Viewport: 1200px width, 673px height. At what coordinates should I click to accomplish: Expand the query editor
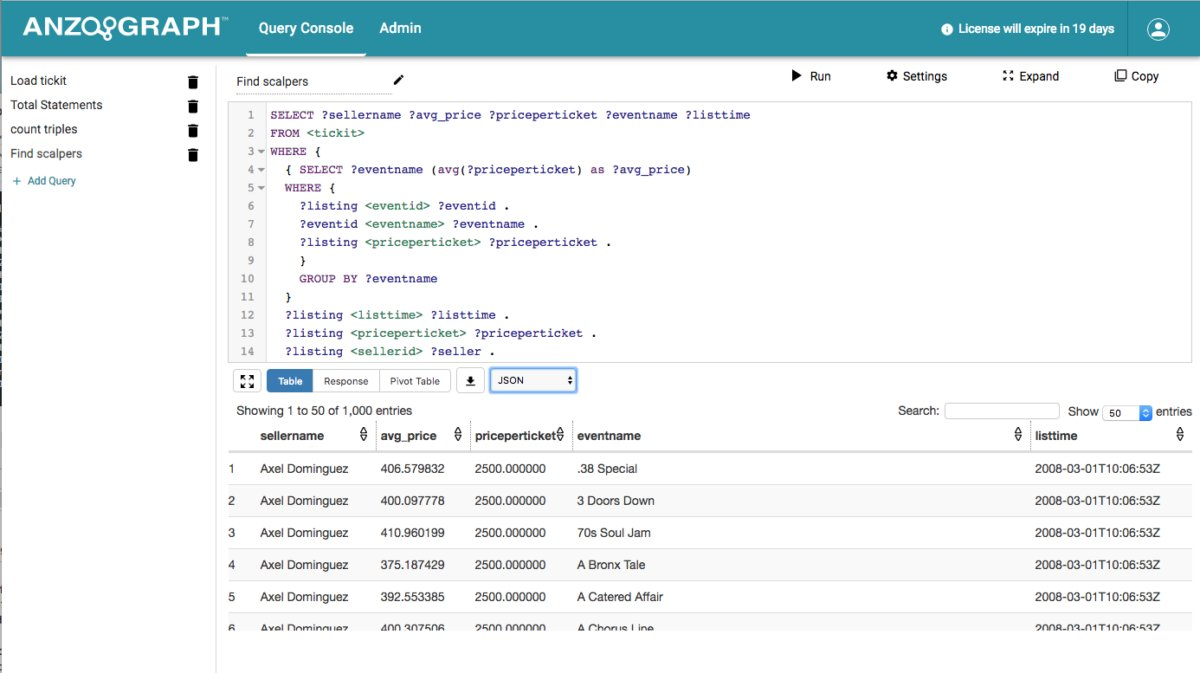[1030, 76]
